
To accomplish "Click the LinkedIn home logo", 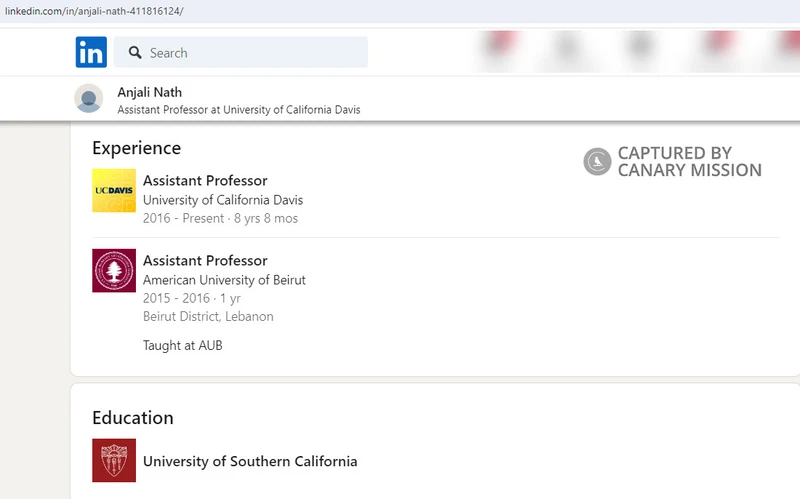I will (x=91, y=52).
